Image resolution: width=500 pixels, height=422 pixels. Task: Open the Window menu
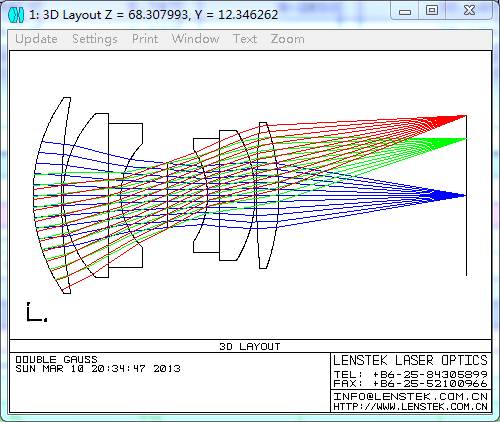coord(196,39)
